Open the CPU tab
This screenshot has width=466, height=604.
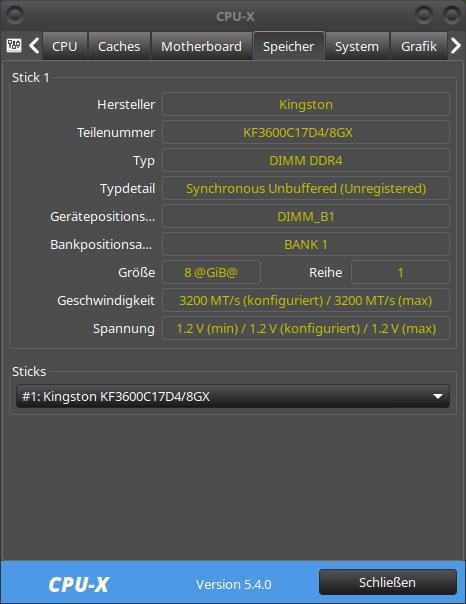click(65, 46)
